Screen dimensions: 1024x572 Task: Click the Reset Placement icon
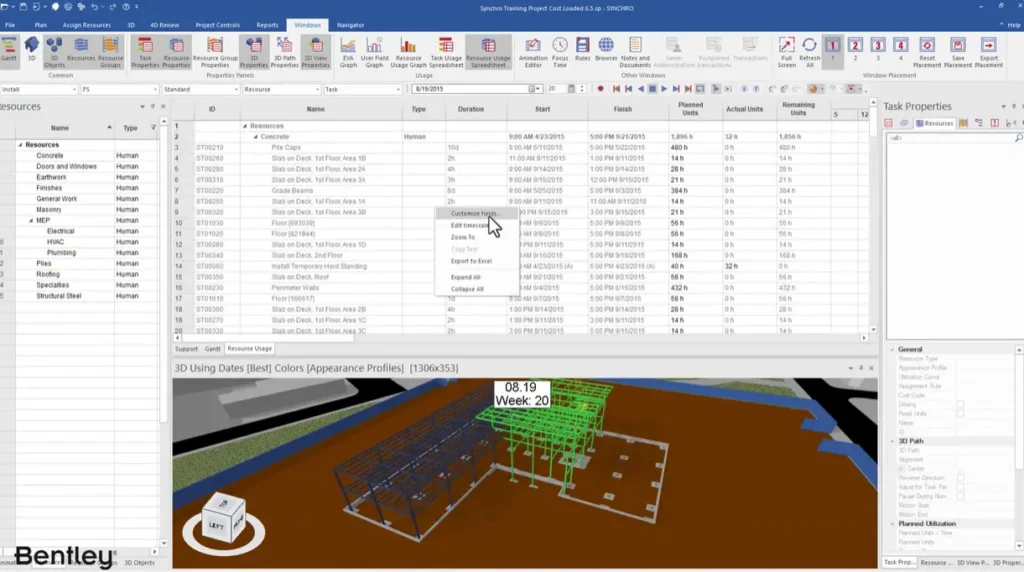[927, 52]
